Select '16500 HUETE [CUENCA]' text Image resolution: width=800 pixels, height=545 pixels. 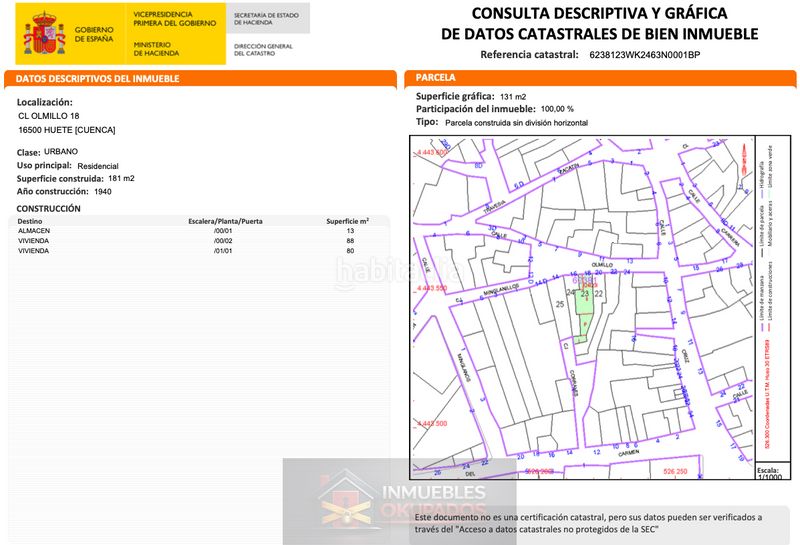point(67,130)
